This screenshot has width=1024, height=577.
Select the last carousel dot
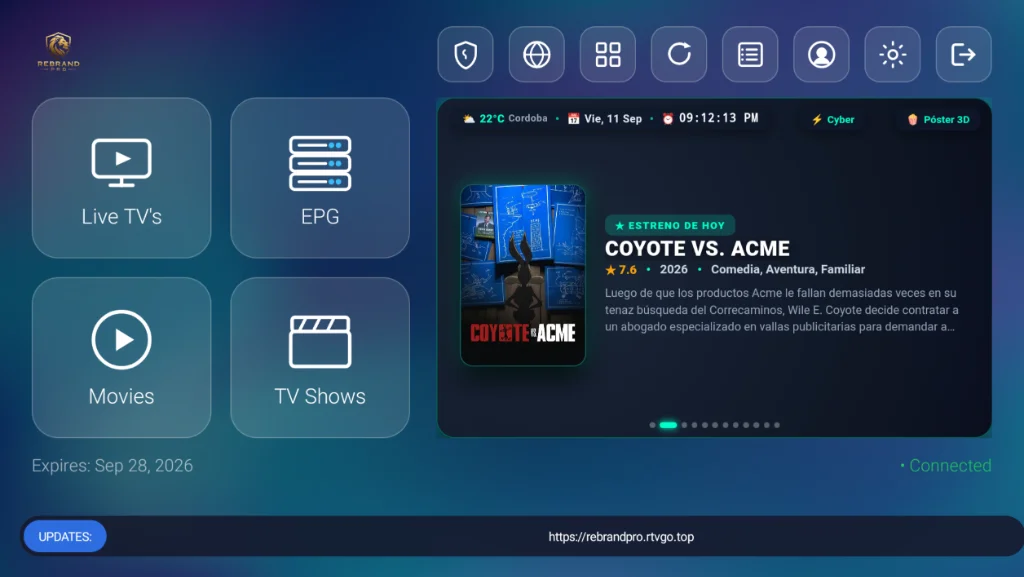(x=776, y=425)
